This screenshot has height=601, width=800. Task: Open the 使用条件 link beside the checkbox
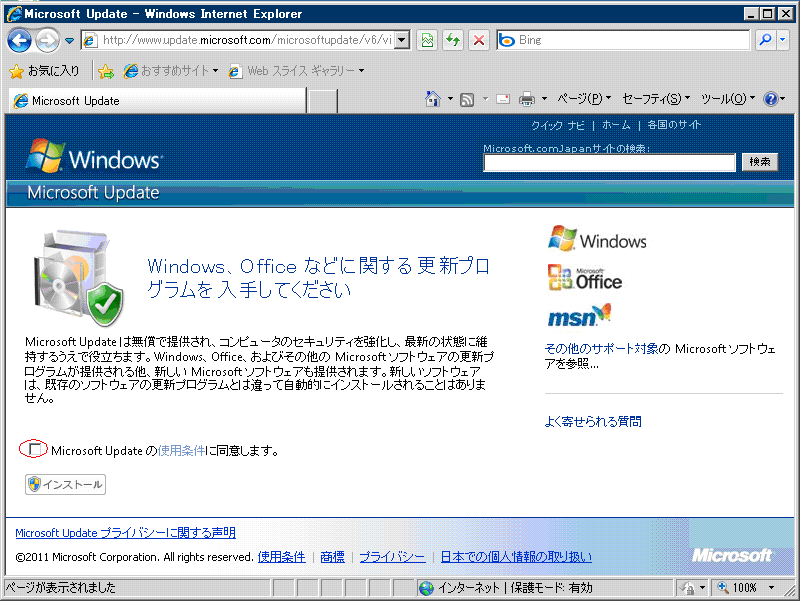pyautogui.click(x=181, y=450)
